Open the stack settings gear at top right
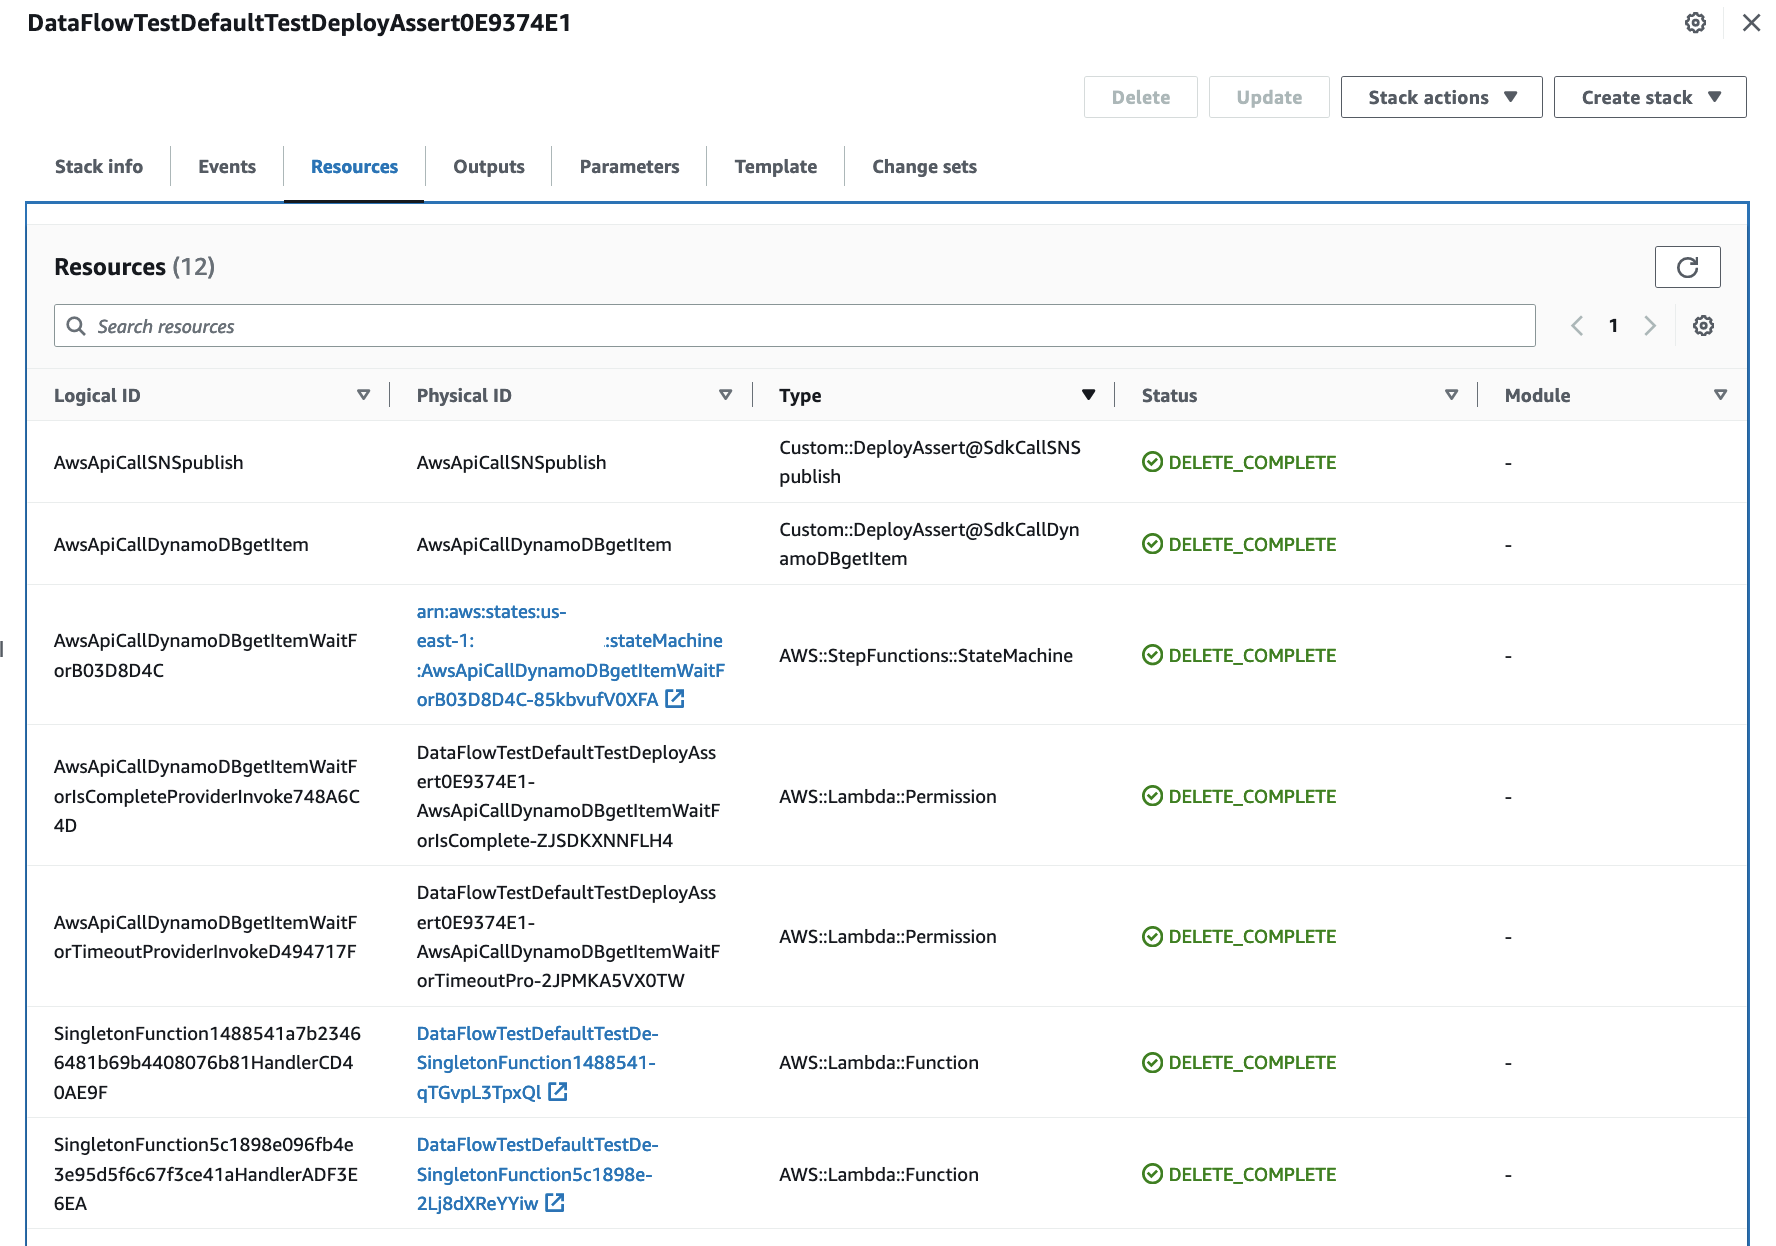The image size is (1776, 1246). click(1695, 22)
